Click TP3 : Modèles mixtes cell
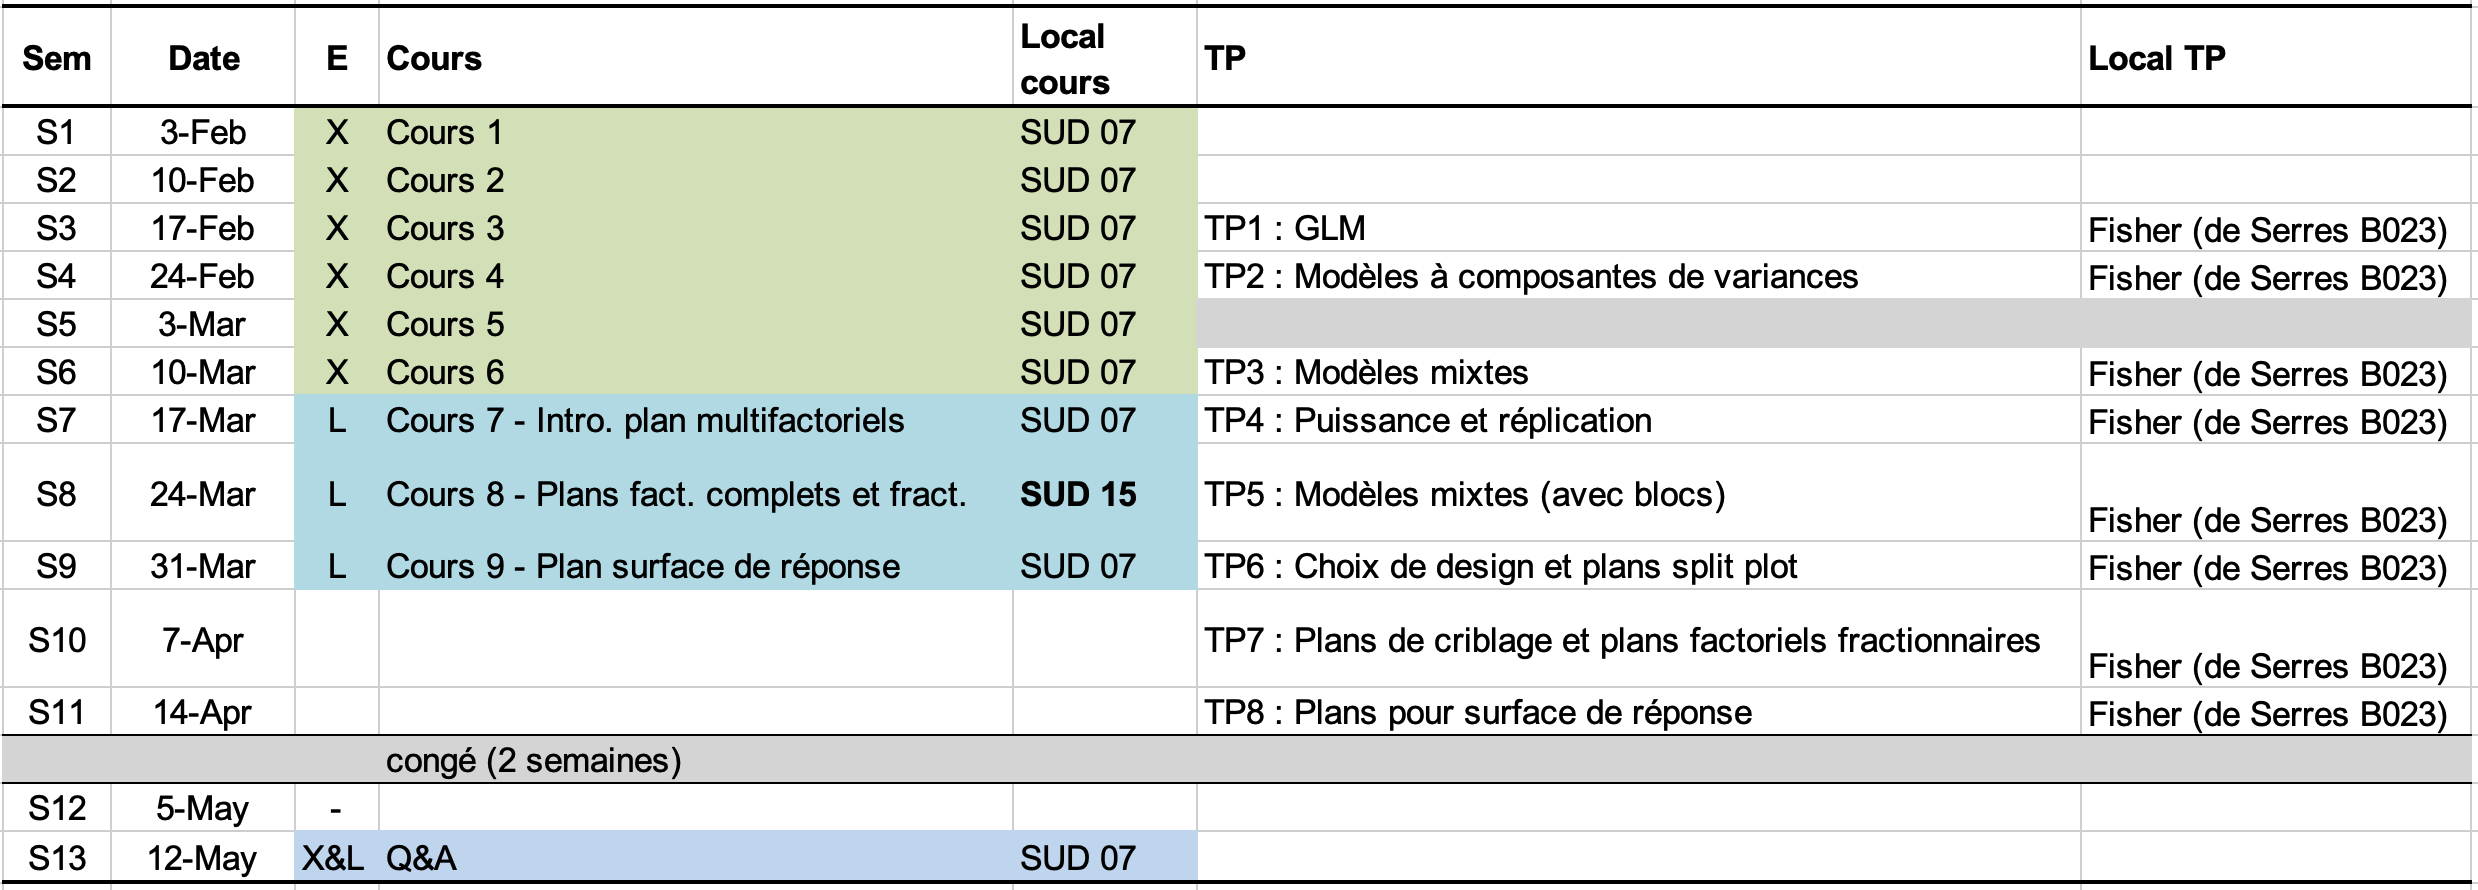The height and width of the screenshot is (890, 2478). click(x=1366, y=372)
